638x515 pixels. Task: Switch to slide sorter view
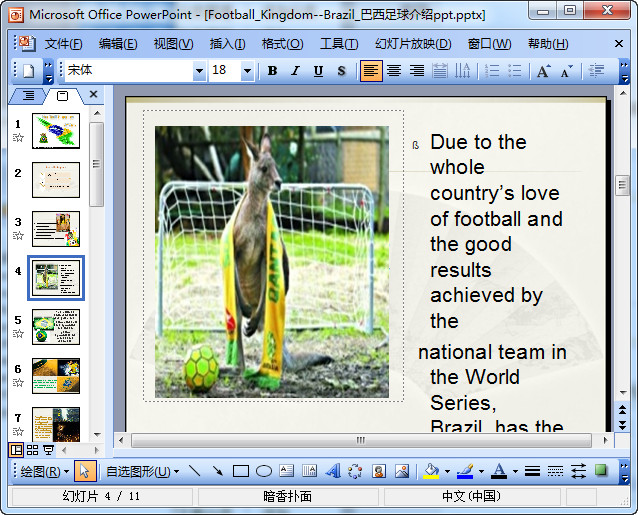(33, 450)
